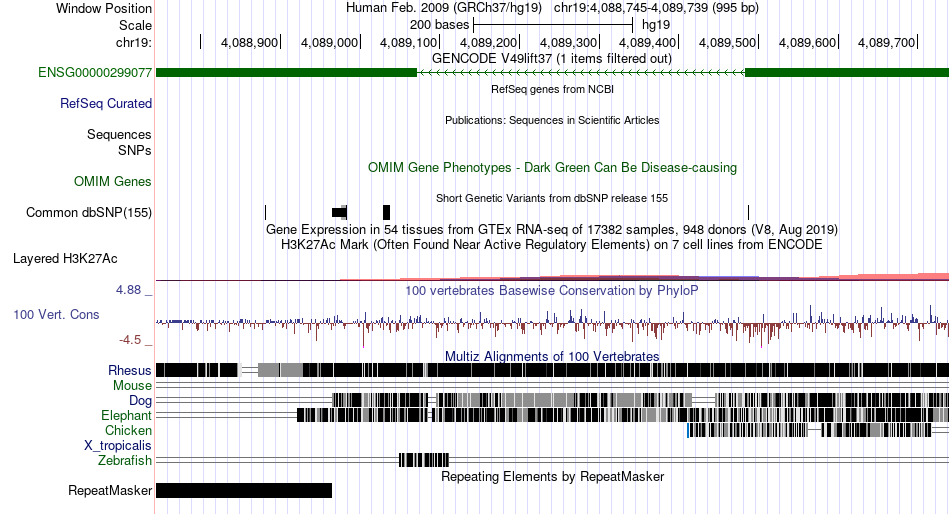Click the -4.5 PhyloP lower limit value
This screenshot has height=514, width=950.
(x=130, y=340)
